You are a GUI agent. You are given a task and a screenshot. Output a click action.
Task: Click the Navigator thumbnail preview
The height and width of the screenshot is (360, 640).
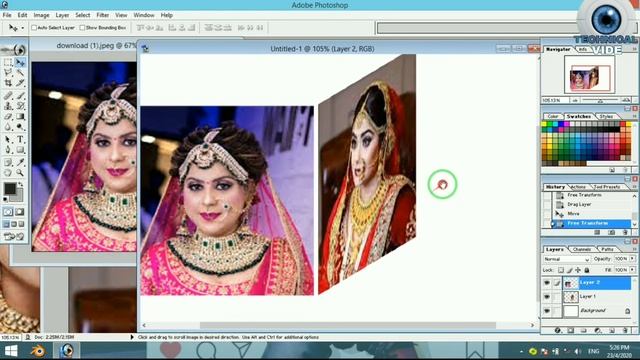click(x=589, y=75)
